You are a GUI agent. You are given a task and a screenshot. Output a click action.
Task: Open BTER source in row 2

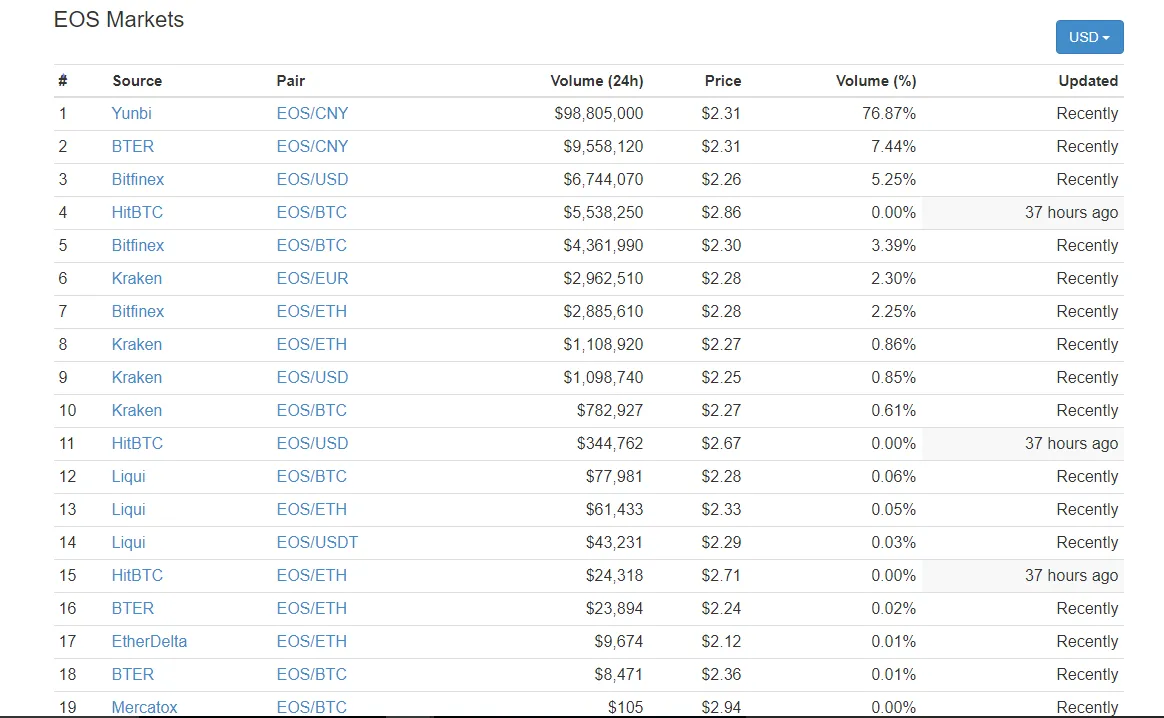tap(133, 146)
